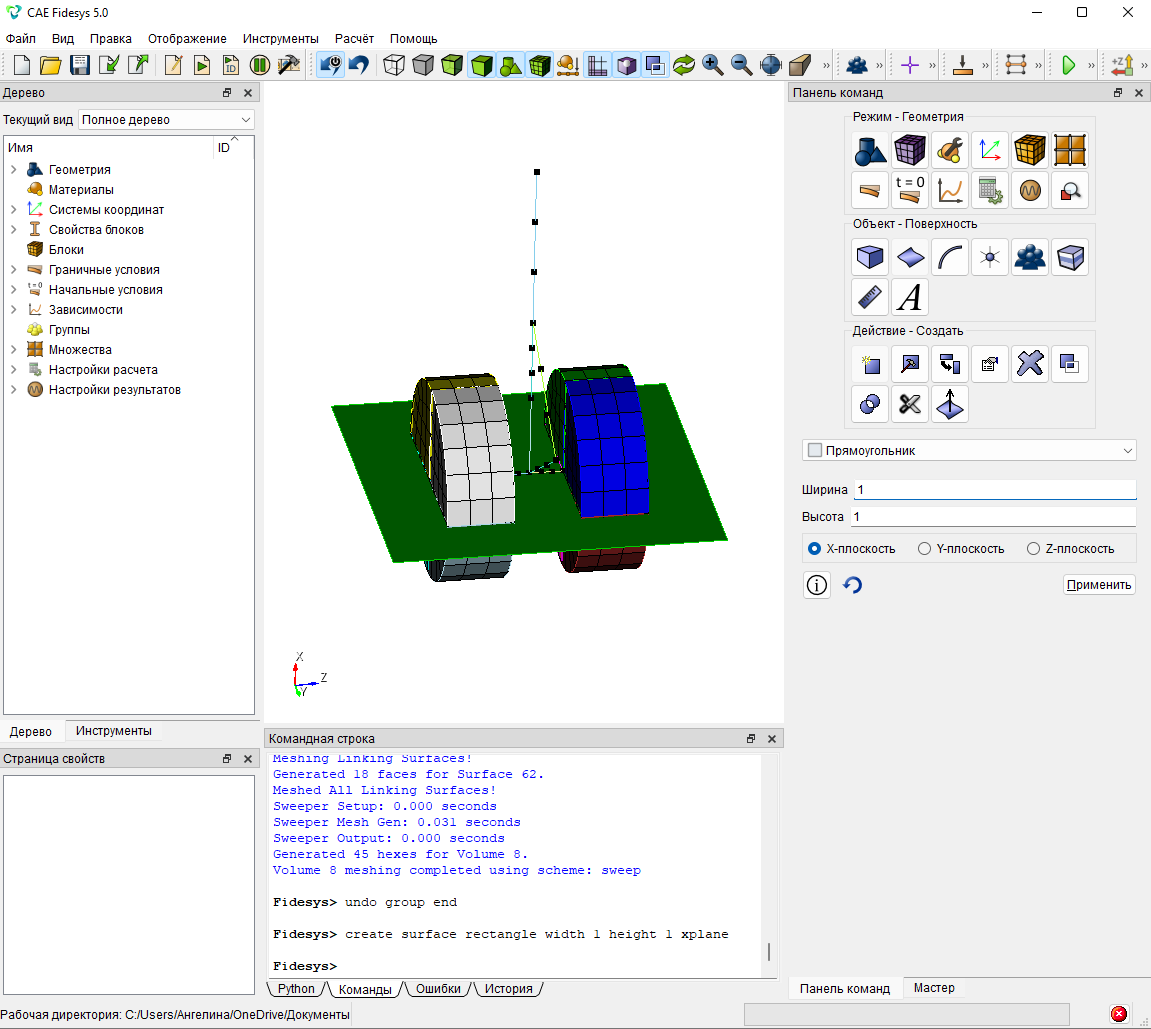Switch to wireframe cube display mode
The width and height of the screenshot is (1151, 1029).
(394, 65)
